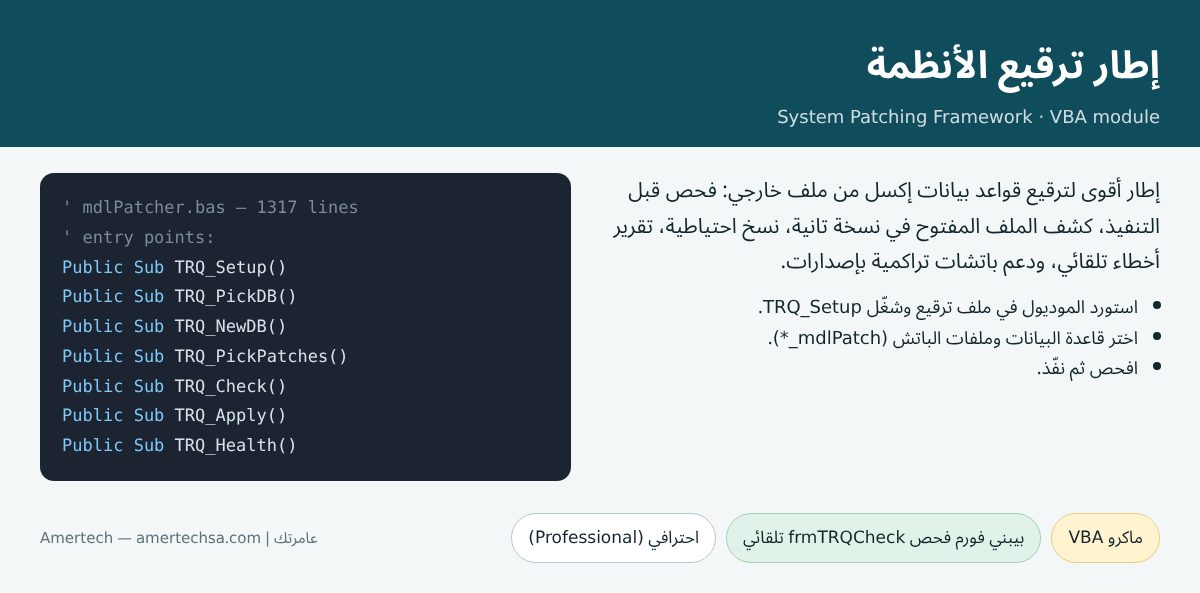Viewport: 1200px width, 593px height.
Task: Click code line Public Sub TRQ_PickDB()
Action: (179, 297)
